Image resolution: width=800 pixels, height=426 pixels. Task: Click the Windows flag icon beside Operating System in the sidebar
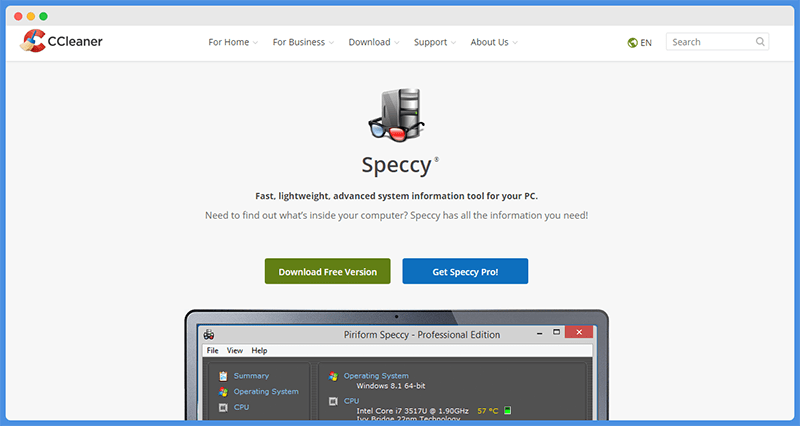point(223,392)
